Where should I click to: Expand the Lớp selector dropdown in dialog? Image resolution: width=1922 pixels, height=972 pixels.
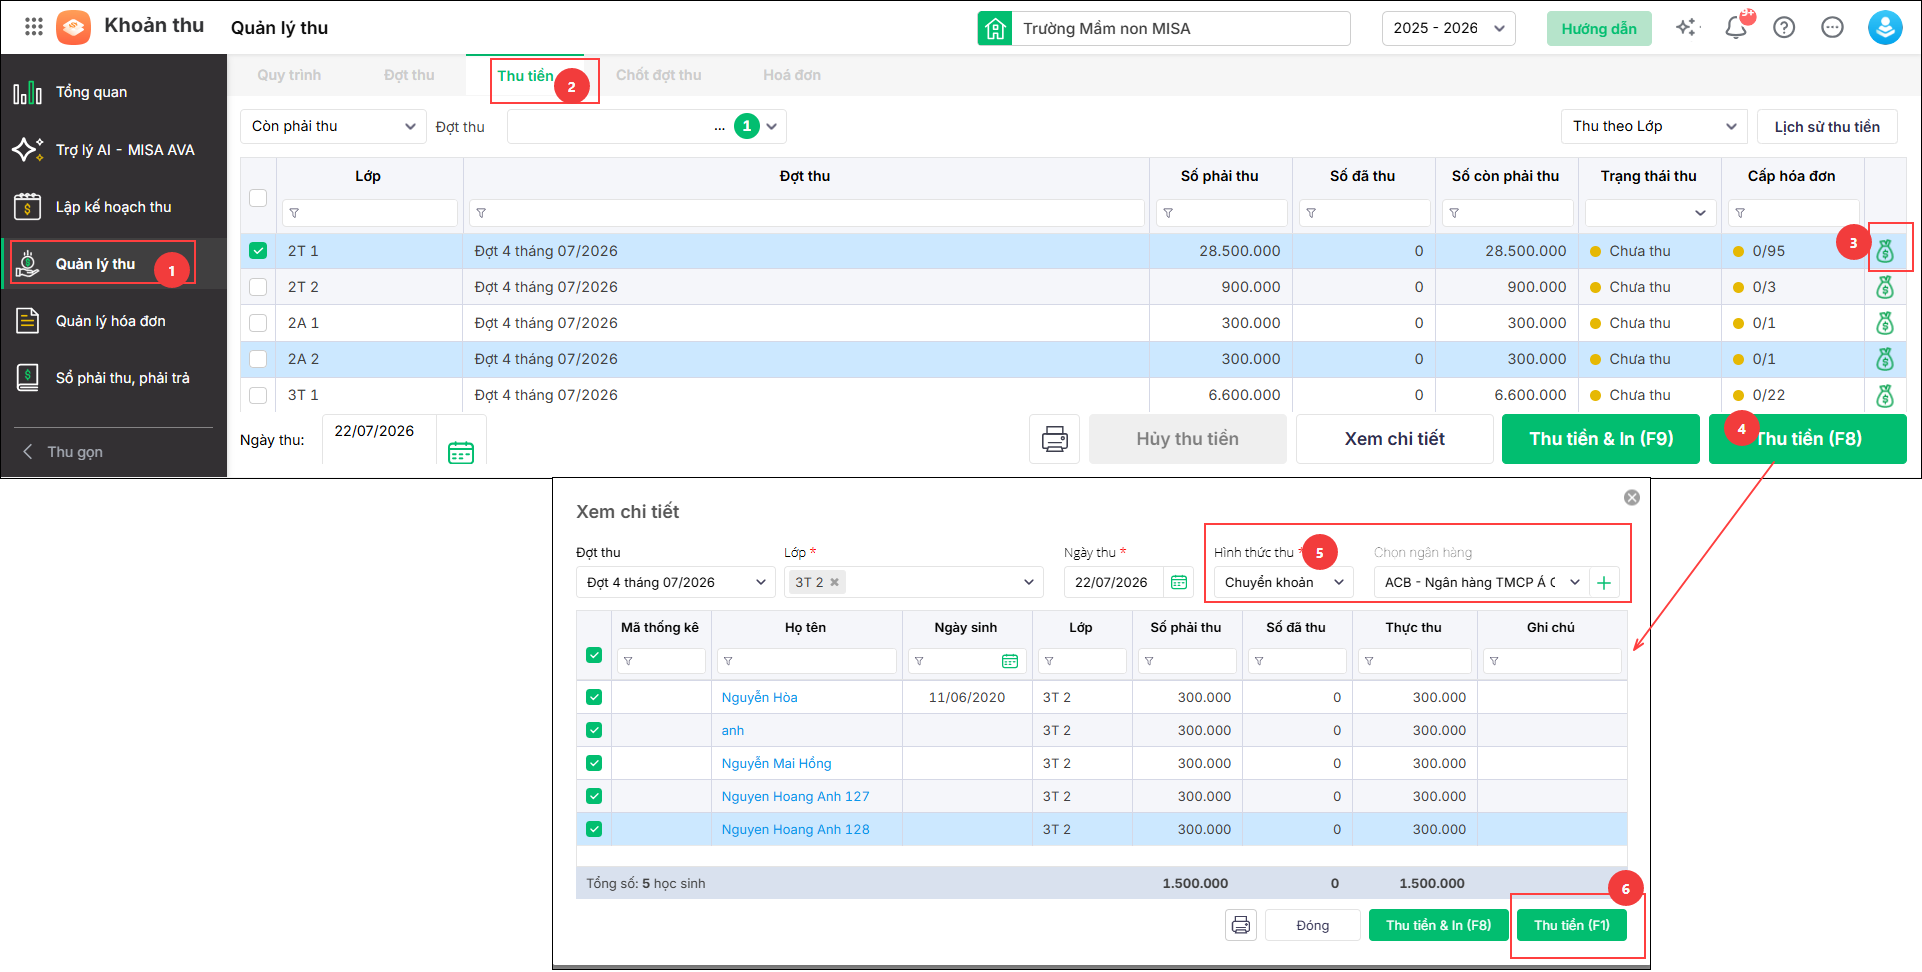point(1029,582)
